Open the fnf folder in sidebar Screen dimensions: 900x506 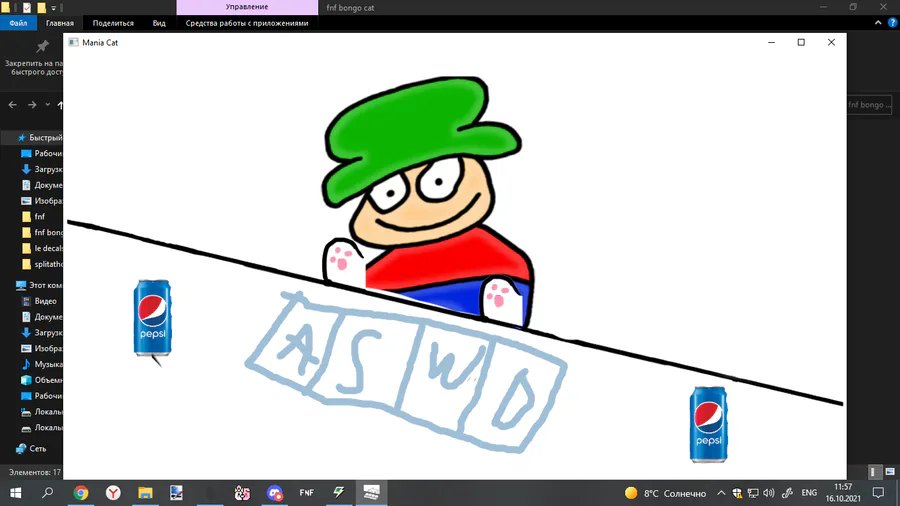point(33,217)
